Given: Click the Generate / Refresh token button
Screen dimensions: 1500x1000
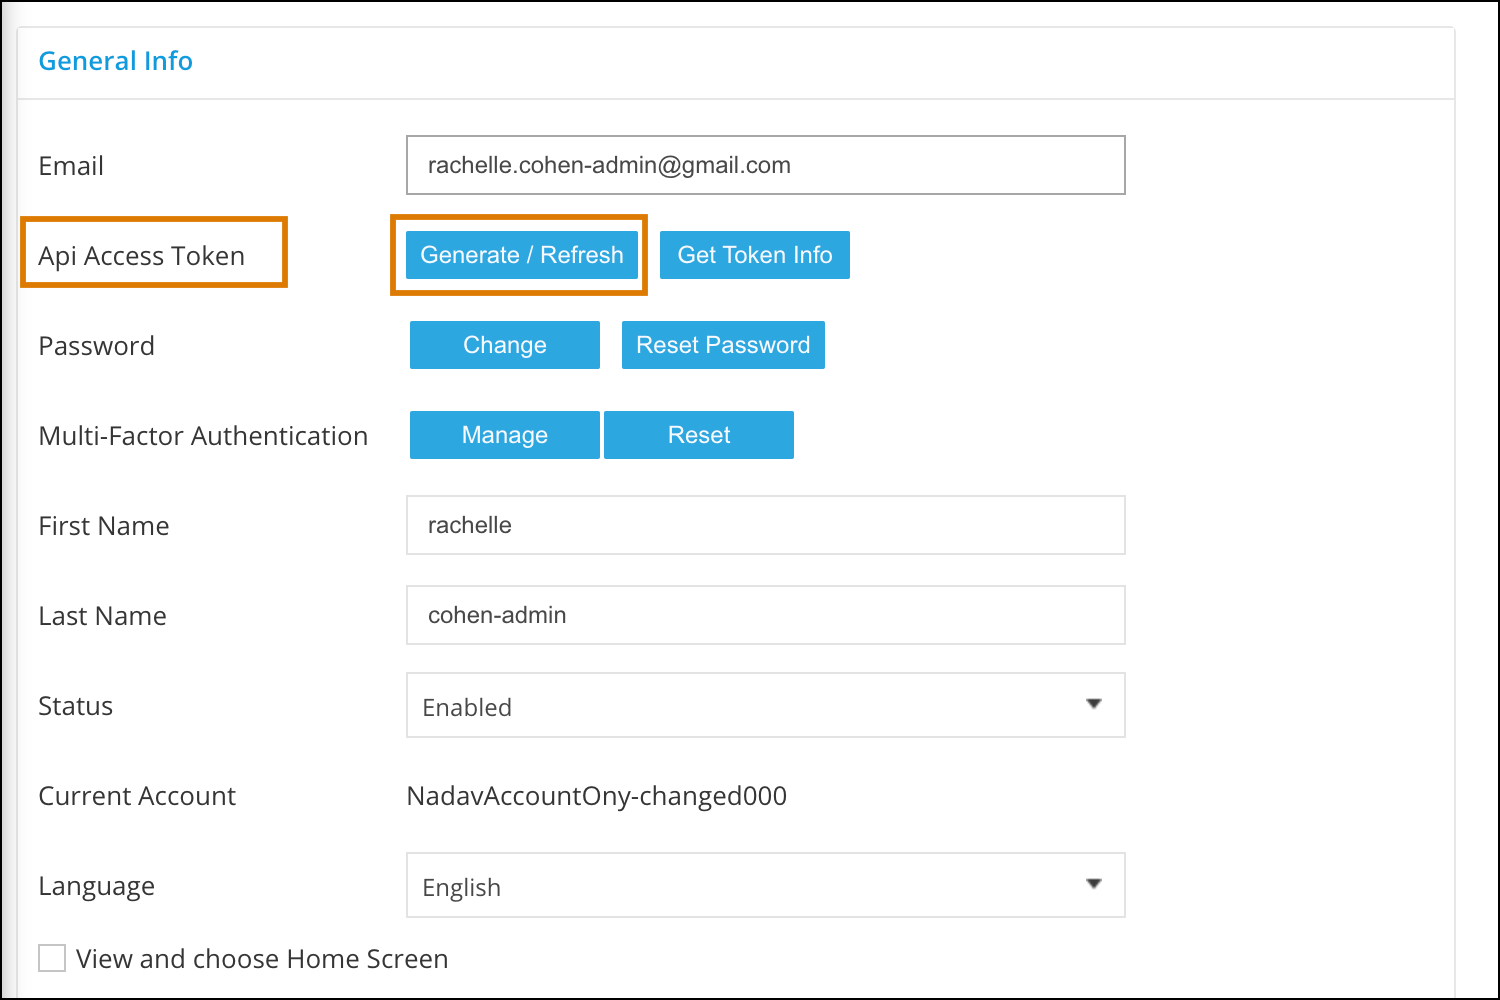Looking at the screenshot, I should tap(519, 255).
